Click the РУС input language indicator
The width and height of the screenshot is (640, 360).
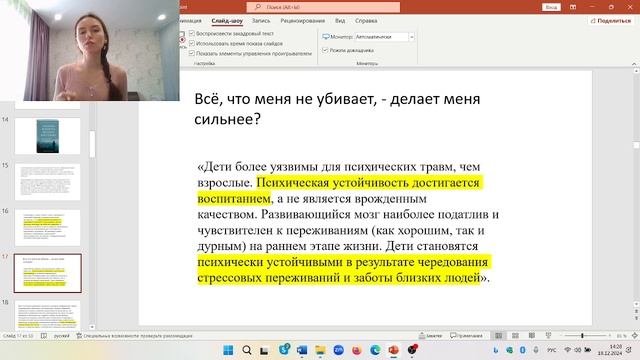click(551, 350)
